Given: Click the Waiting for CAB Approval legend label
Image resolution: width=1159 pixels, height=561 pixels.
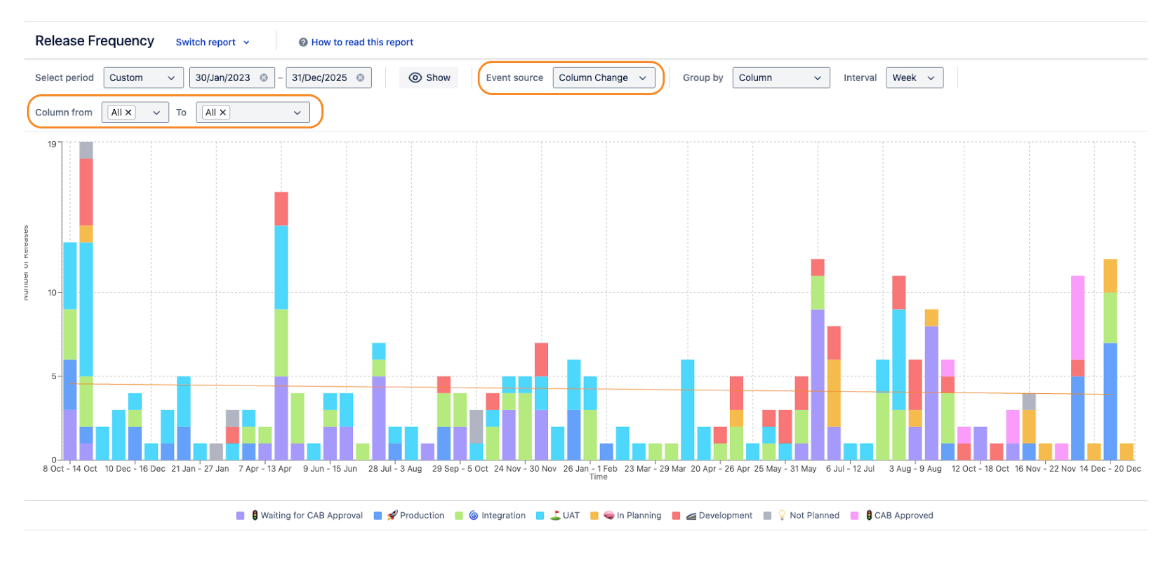Looking at the screenshot, I should coord(311,515).
